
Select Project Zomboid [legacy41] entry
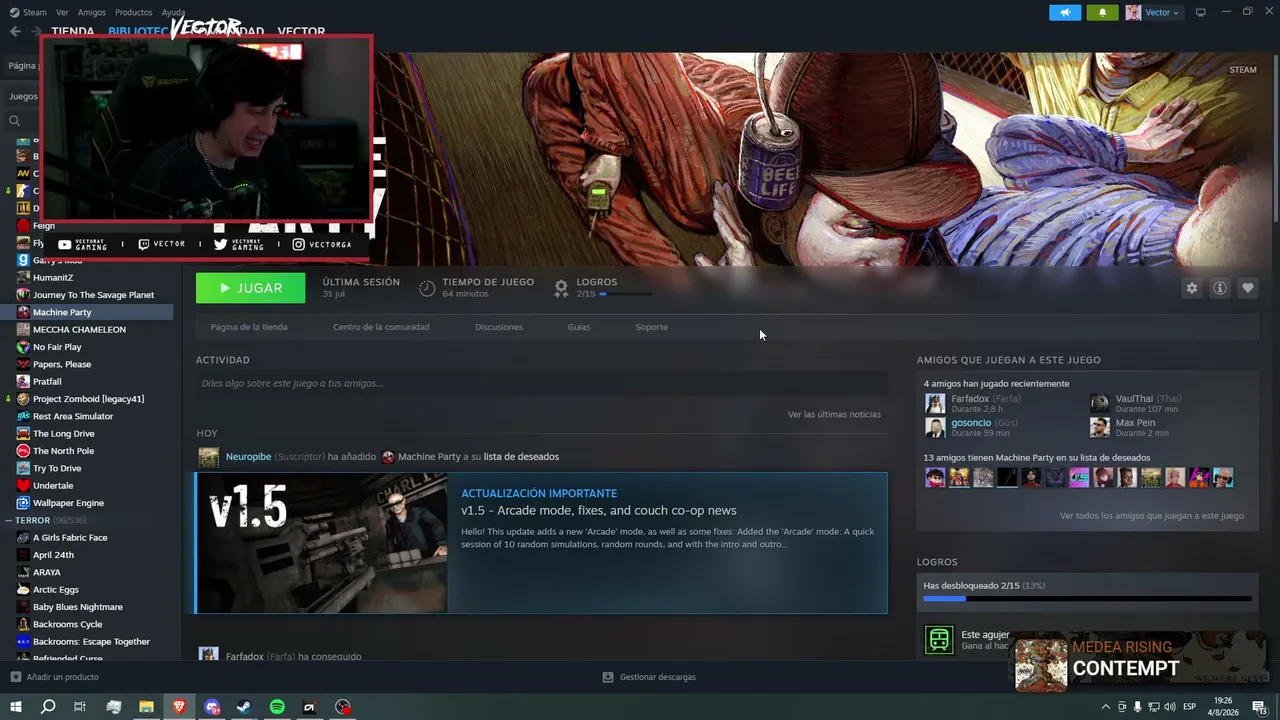coord(87,399)
